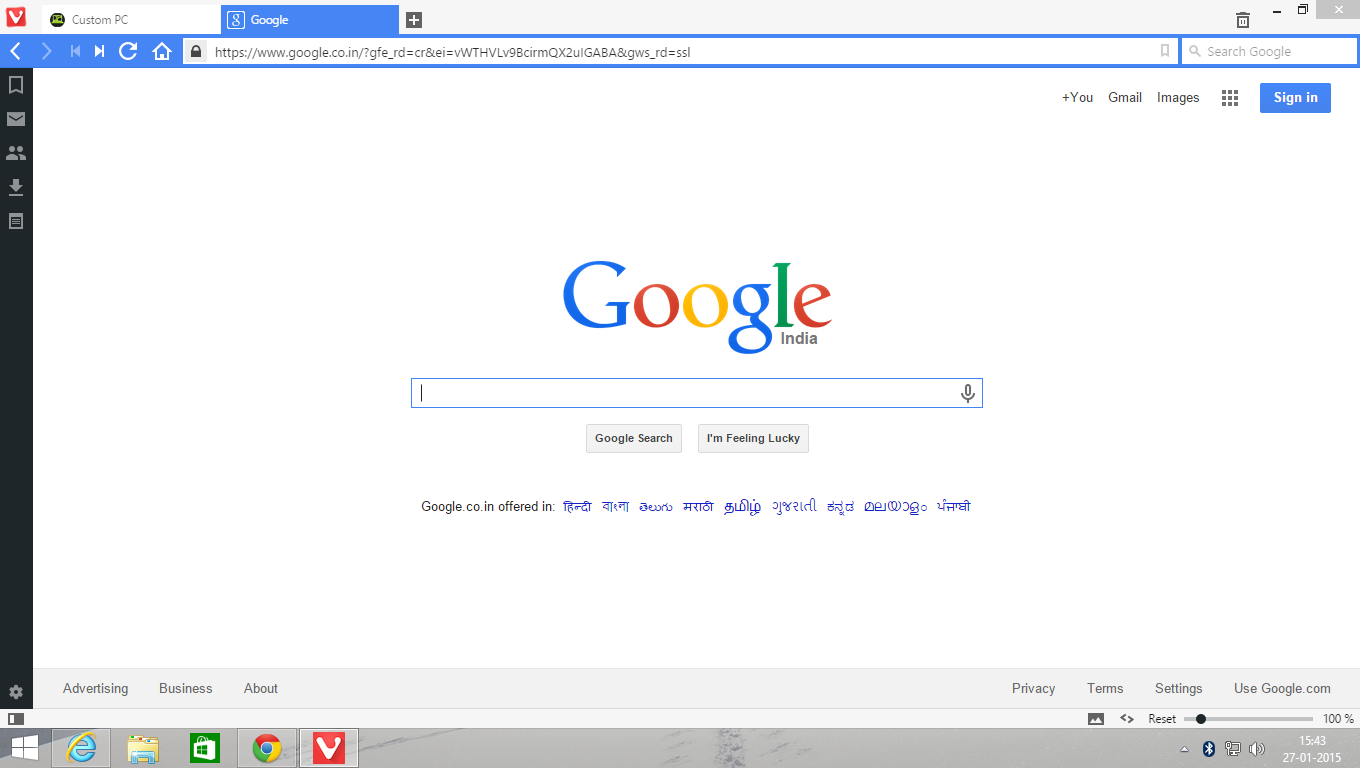This screenshot has width=1360, height=768.
Task: Switch Google to Malayalam language
Action: point(895,507)
